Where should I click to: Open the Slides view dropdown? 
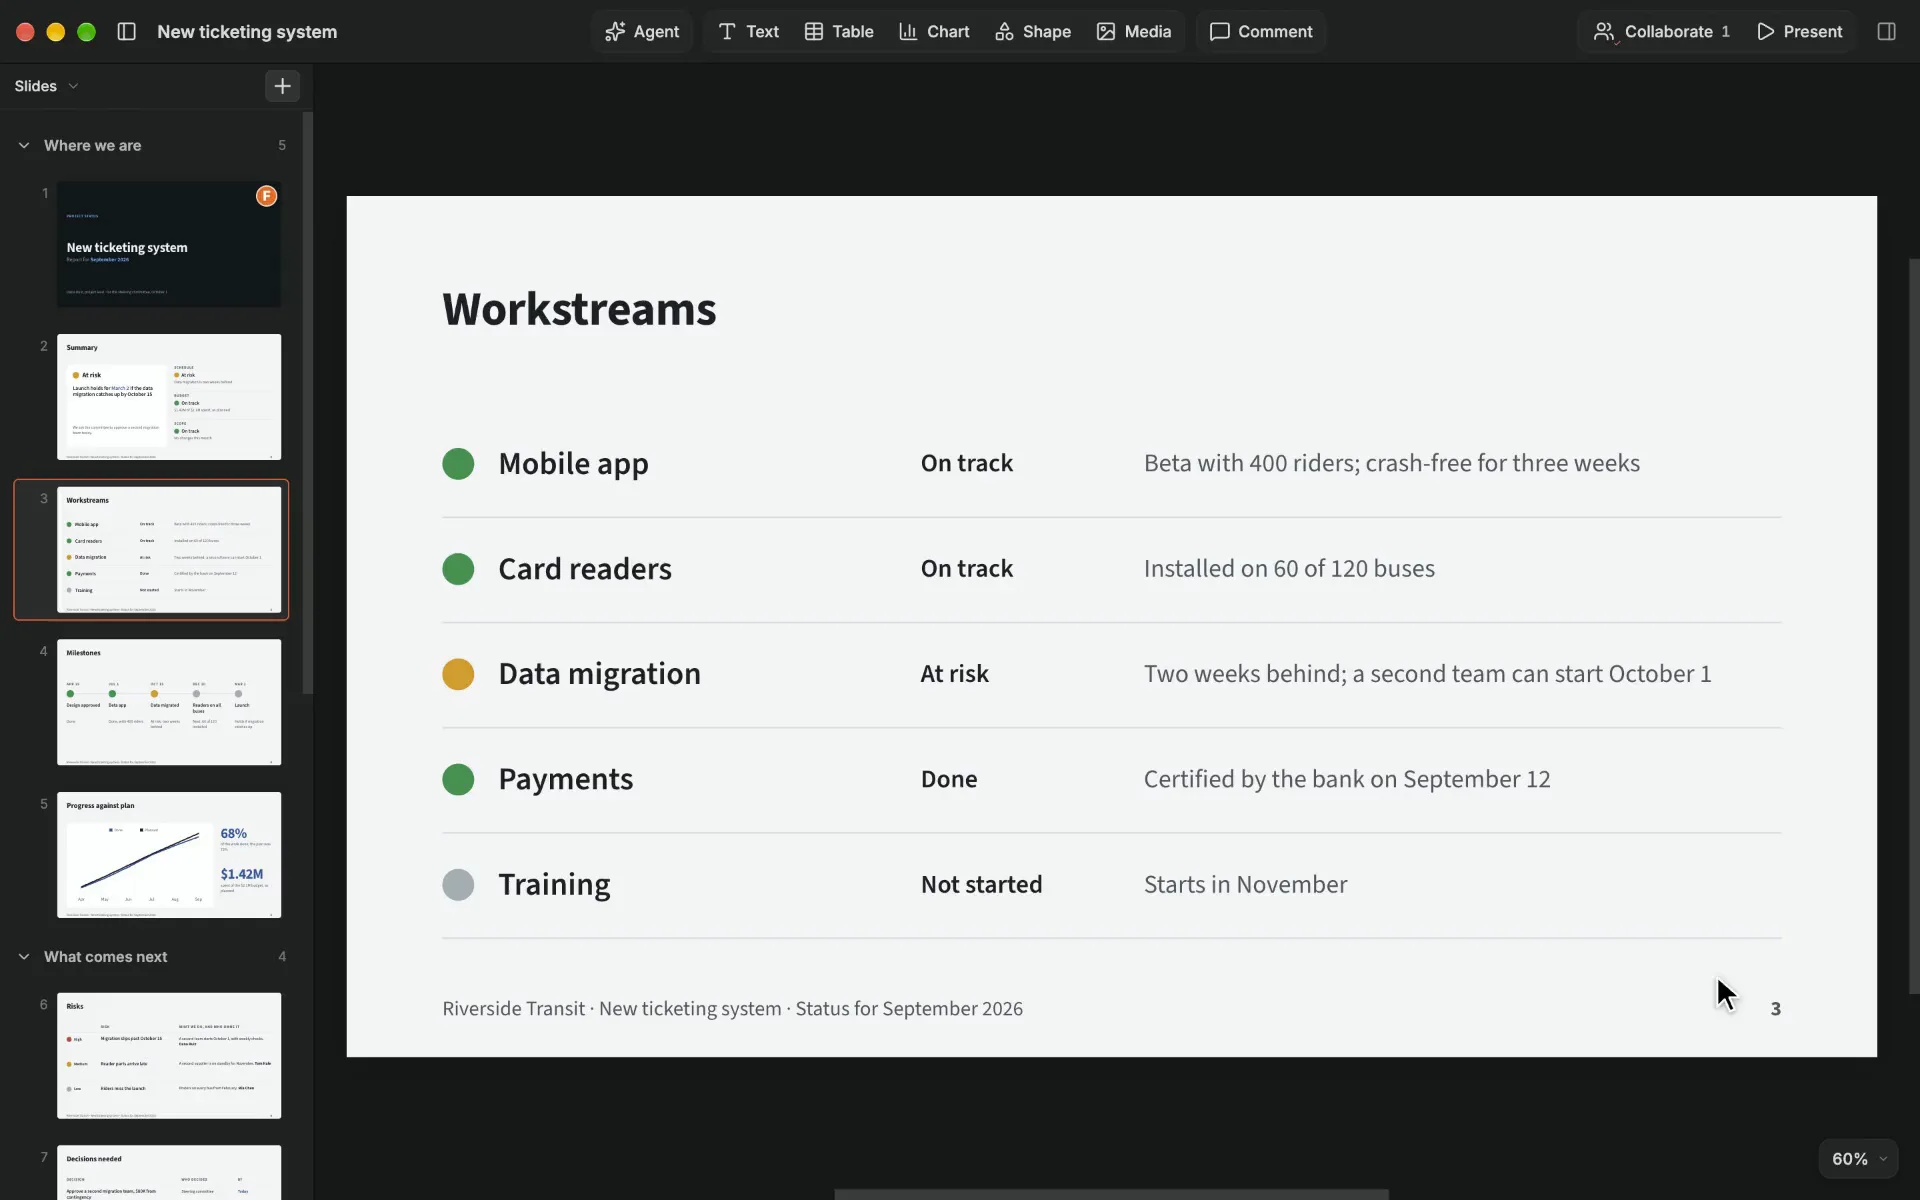tap(46, 86)
